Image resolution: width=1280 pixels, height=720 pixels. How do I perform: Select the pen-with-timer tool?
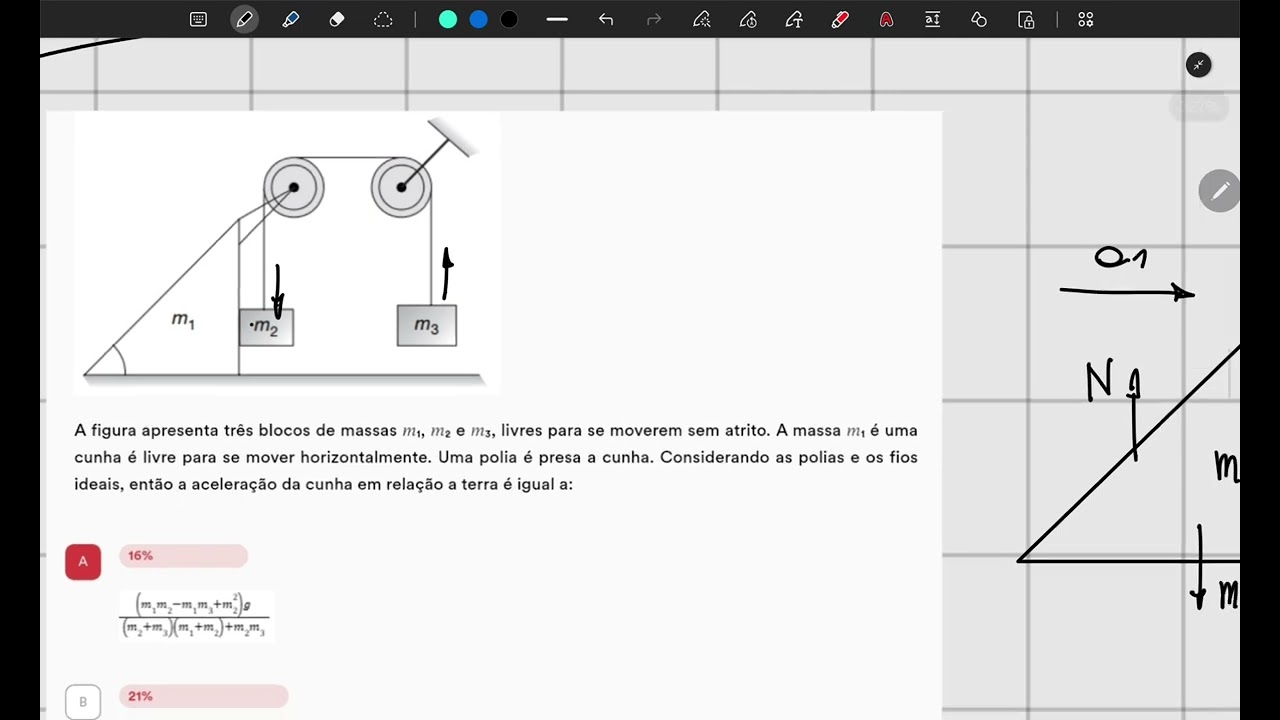click(748, 19)
